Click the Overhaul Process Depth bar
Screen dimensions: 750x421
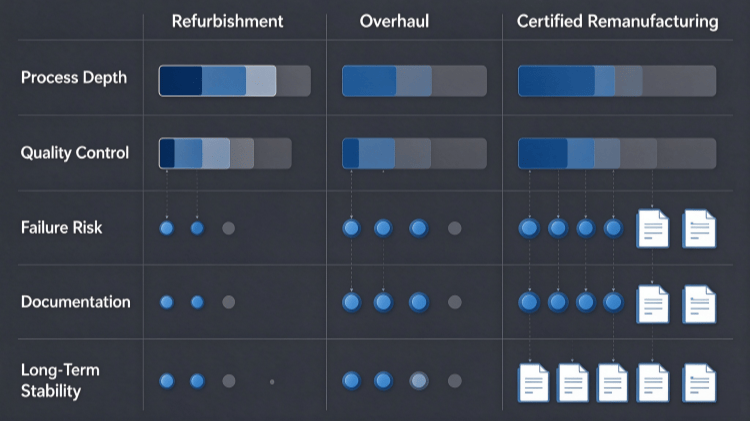pos(414,81)
